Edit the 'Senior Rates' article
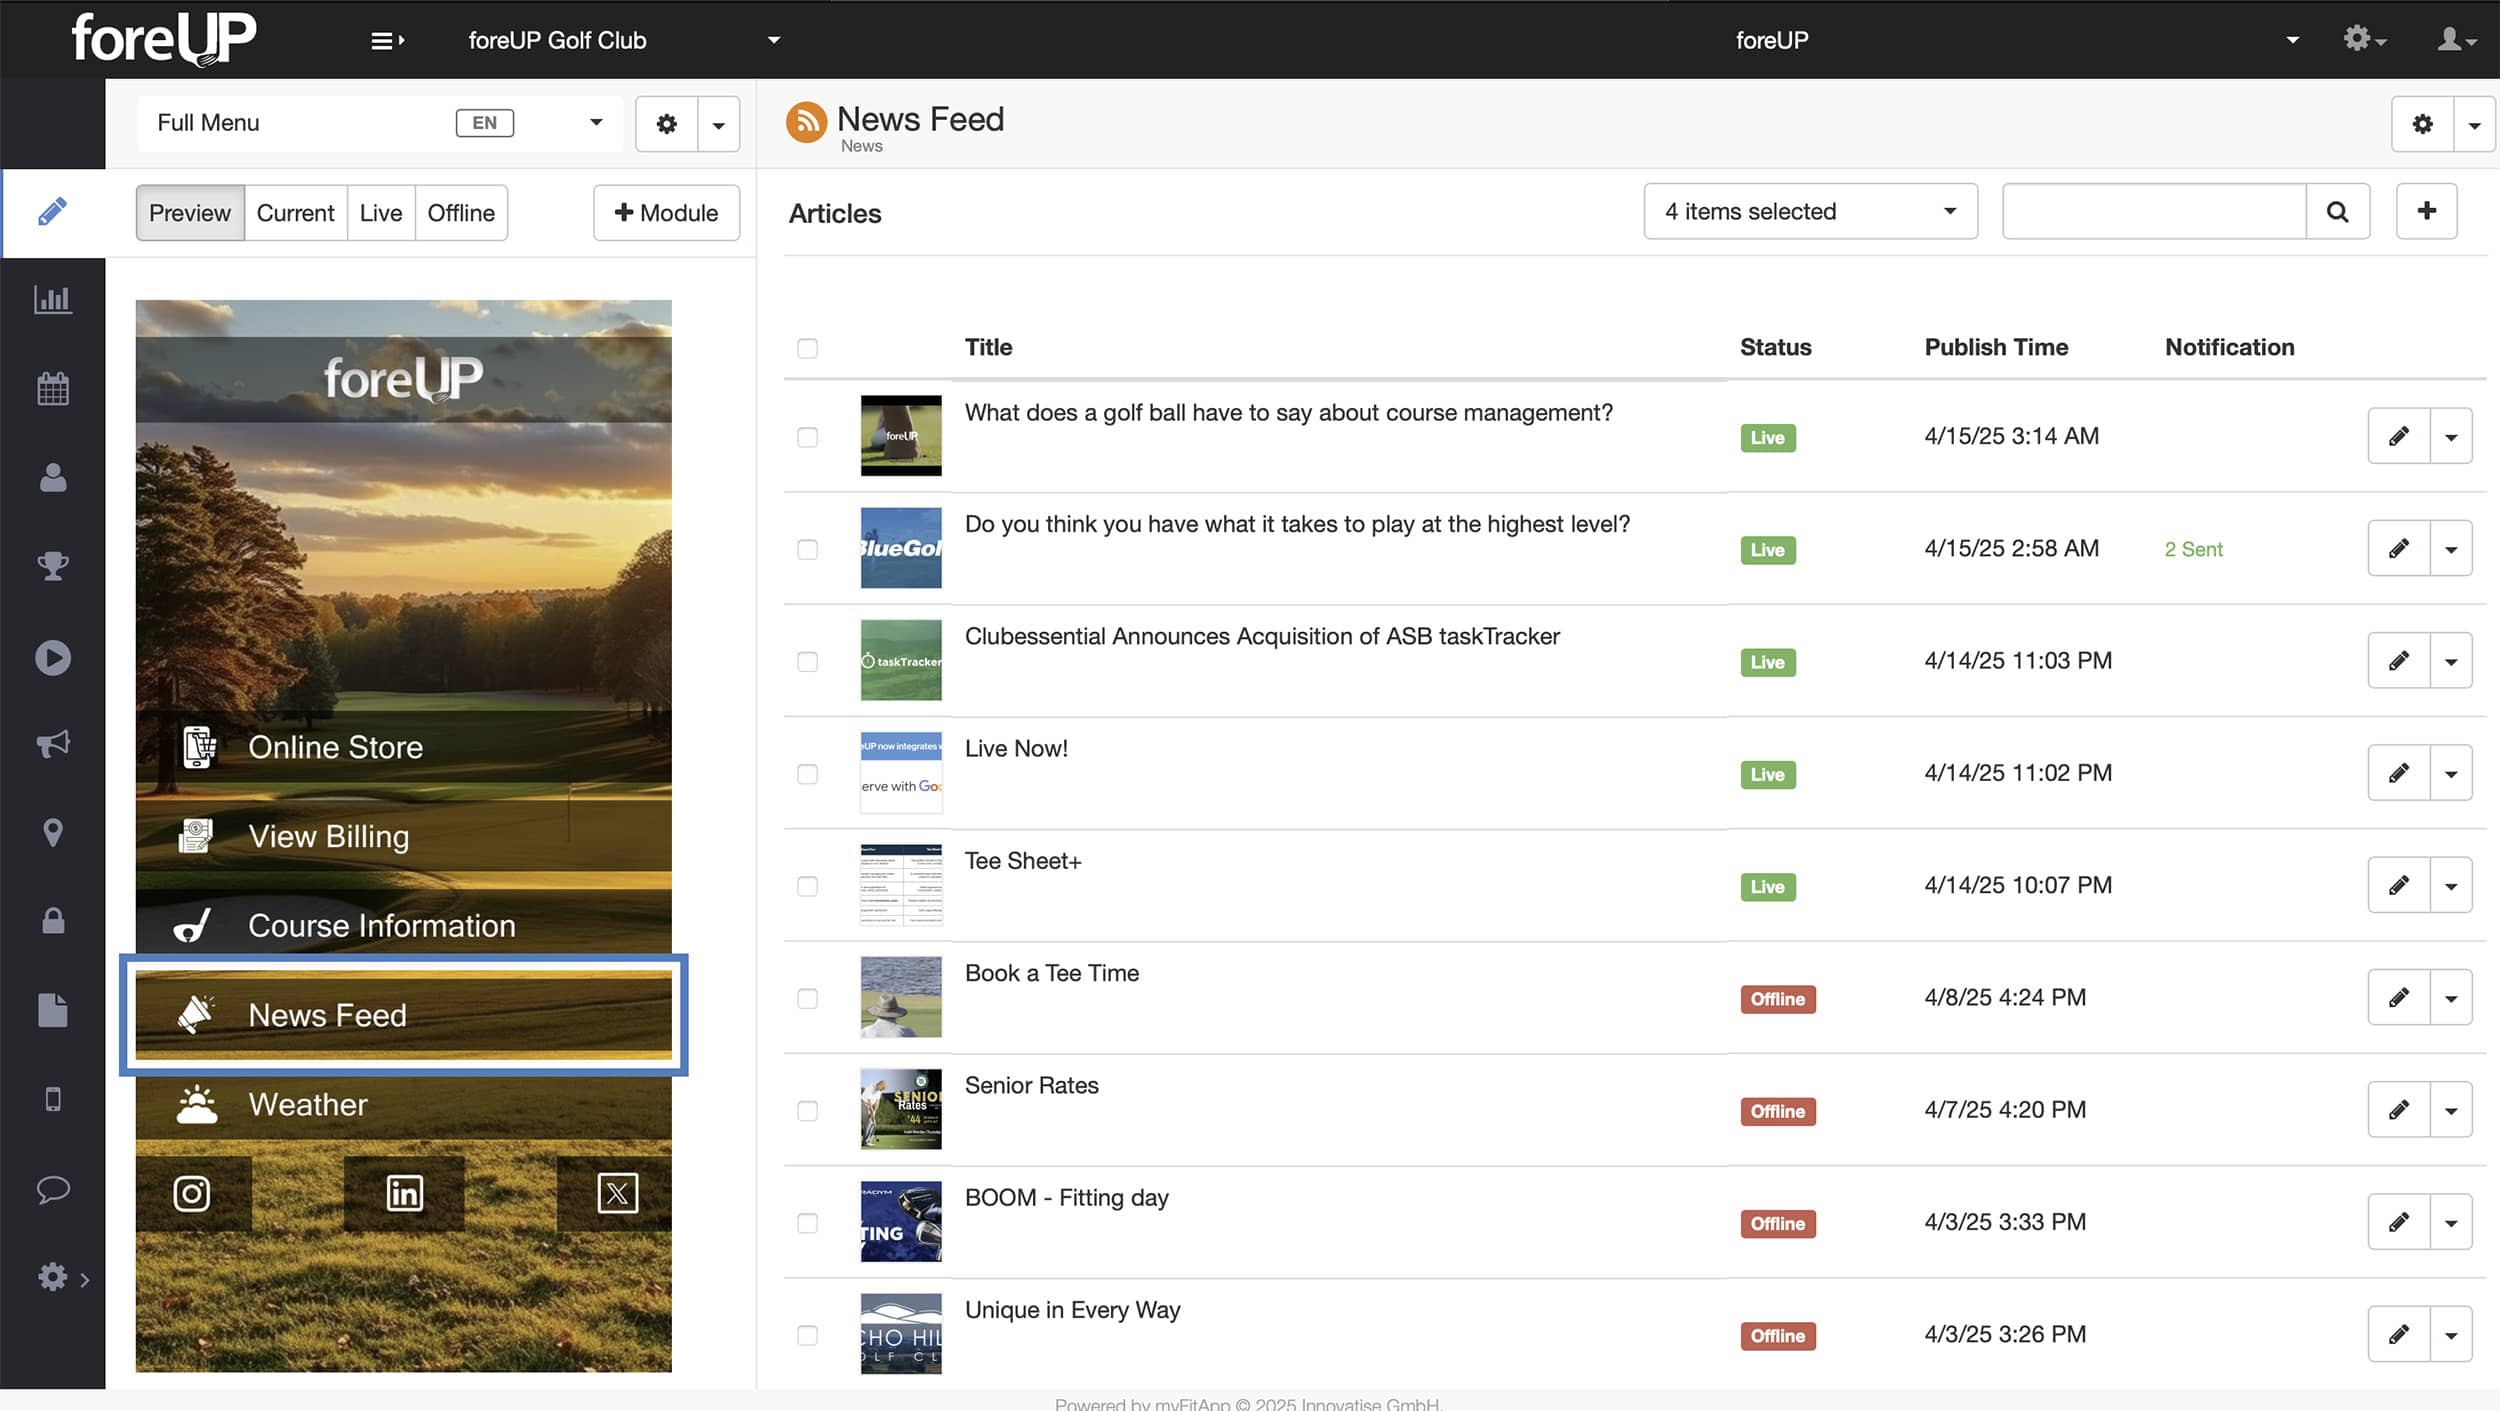Image resolution: width=2500 pixels, height=1411 pixels. (x=2399, y=1110)
